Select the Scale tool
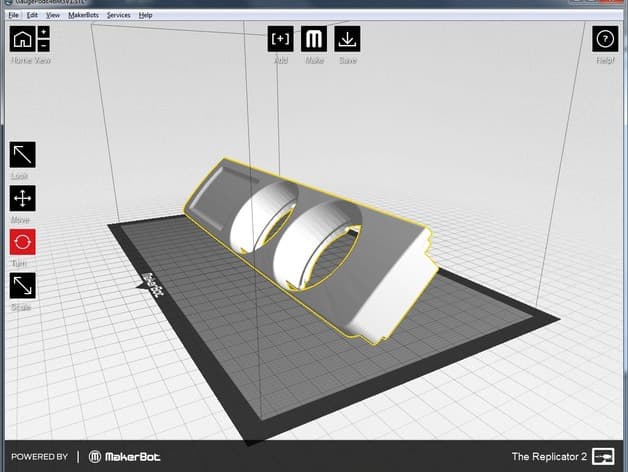This screenshot has width=628, height=472. (22, 286)
